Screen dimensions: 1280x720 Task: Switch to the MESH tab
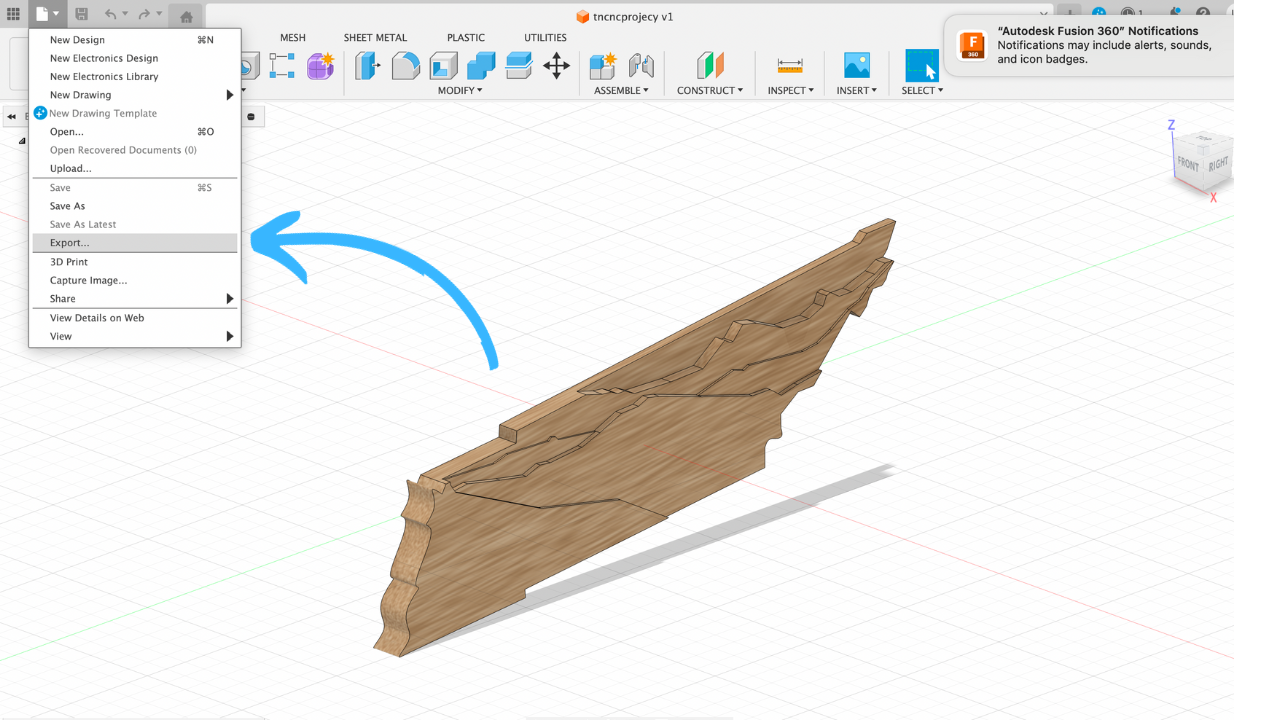(x=293, y=38)
